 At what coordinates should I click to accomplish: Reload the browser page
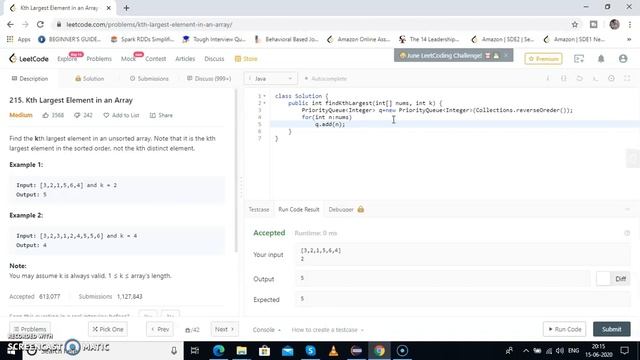tap(40, 24)
